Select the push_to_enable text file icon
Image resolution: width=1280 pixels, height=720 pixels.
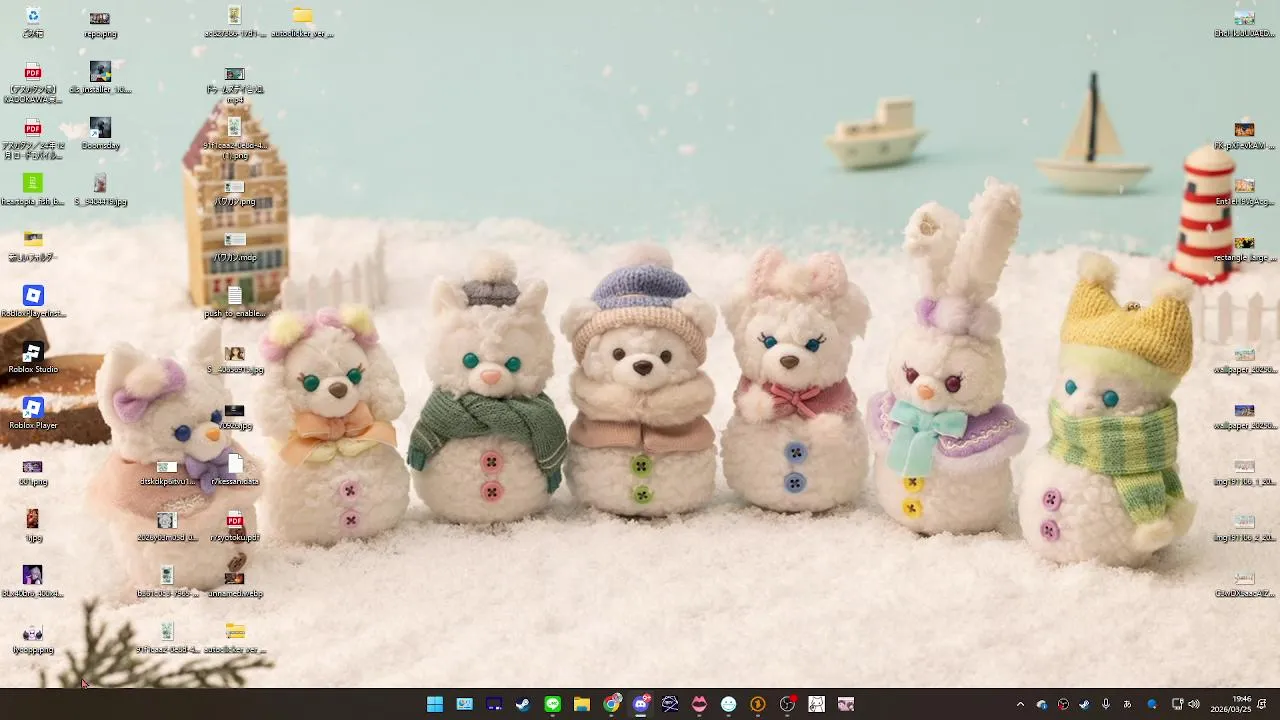235,302
